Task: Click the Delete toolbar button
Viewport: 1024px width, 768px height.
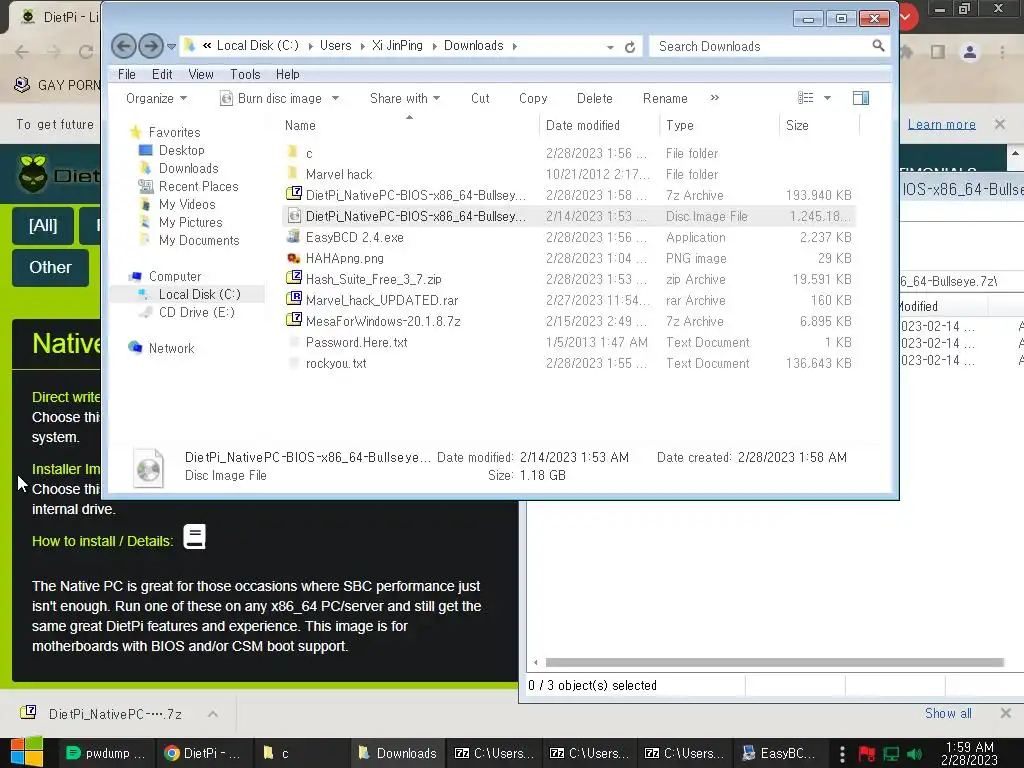Action: [x=594, y=98]
